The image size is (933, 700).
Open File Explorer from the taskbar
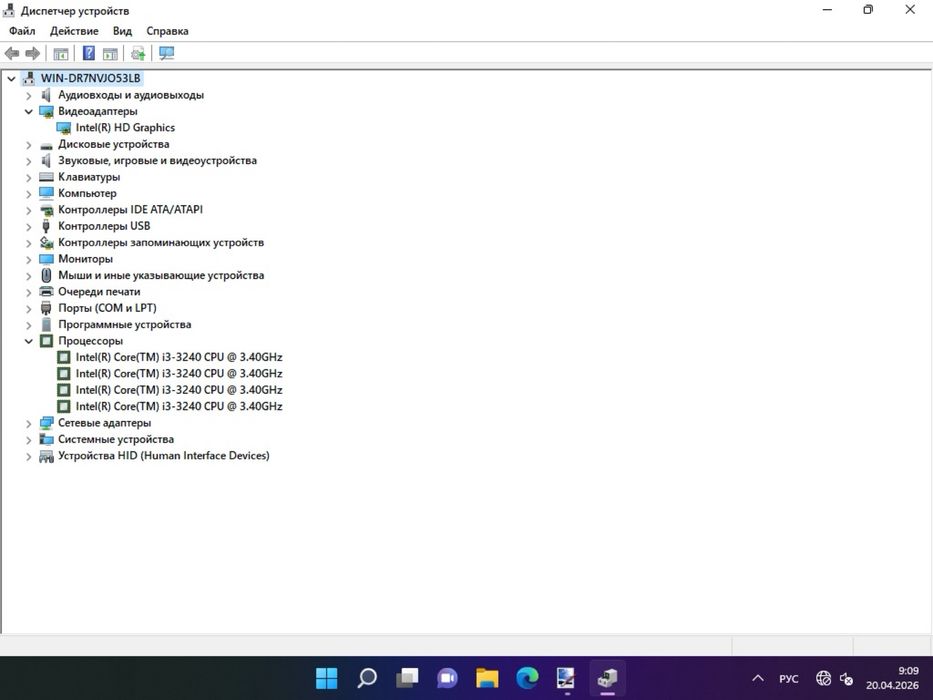(x=487, y=677)
